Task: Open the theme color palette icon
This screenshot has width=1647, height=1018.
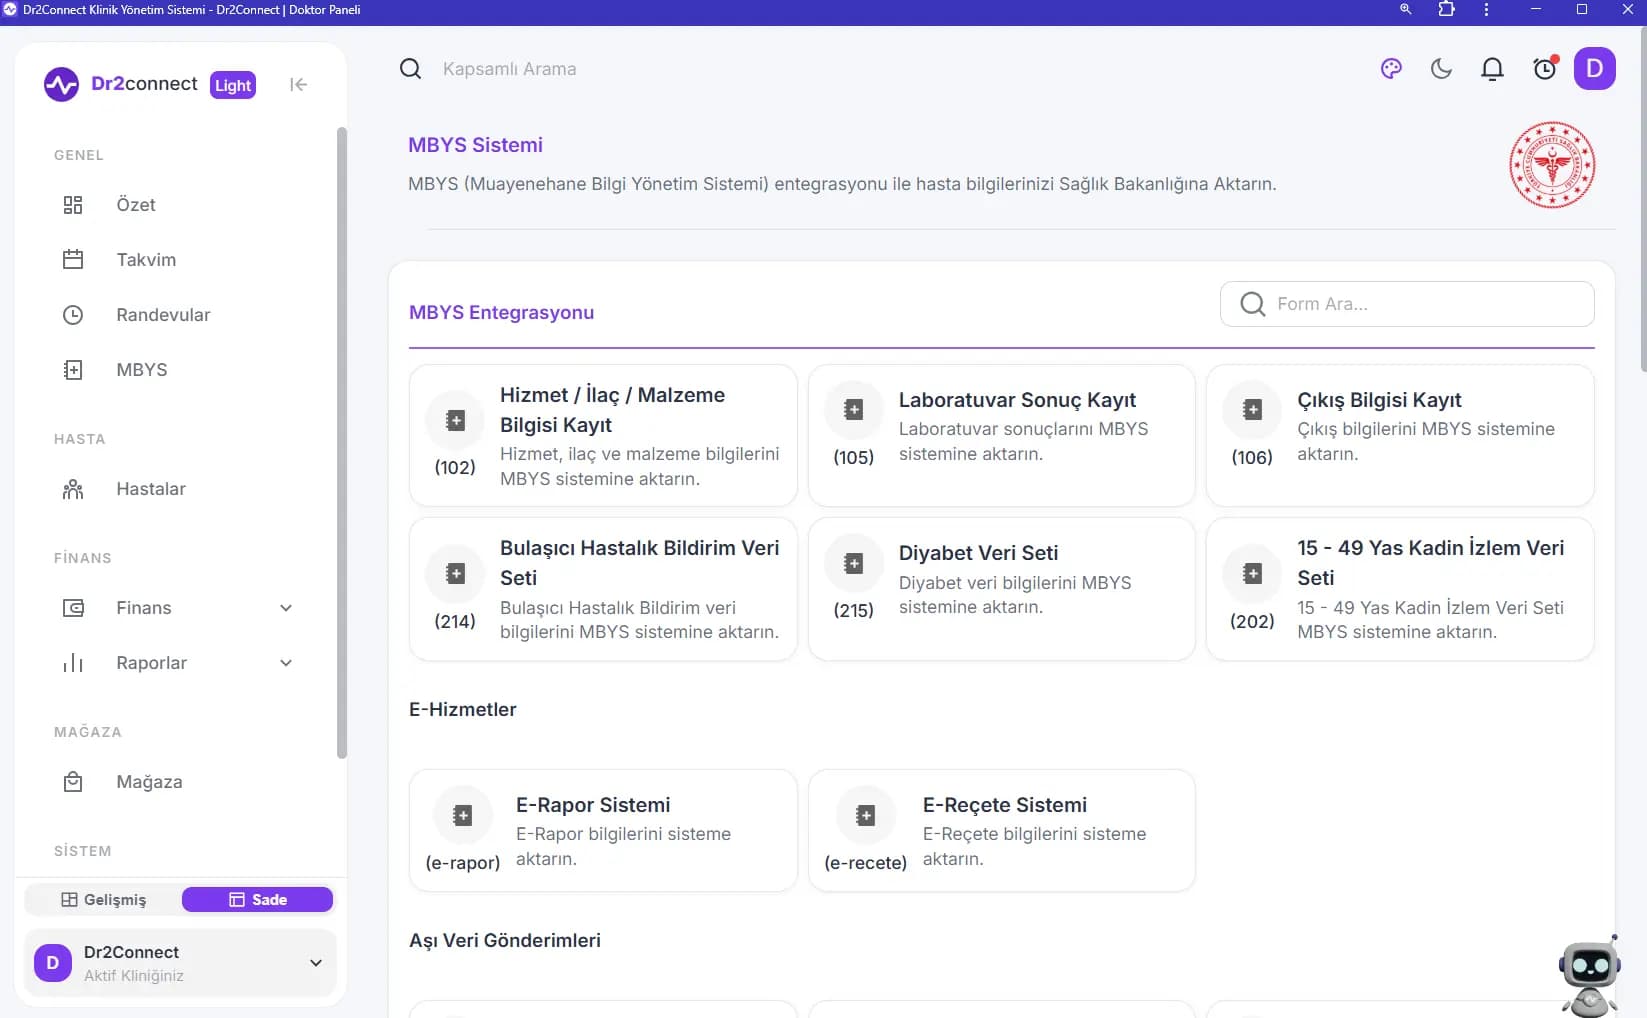Action: pyautogui.click(x=1391, y=69)
